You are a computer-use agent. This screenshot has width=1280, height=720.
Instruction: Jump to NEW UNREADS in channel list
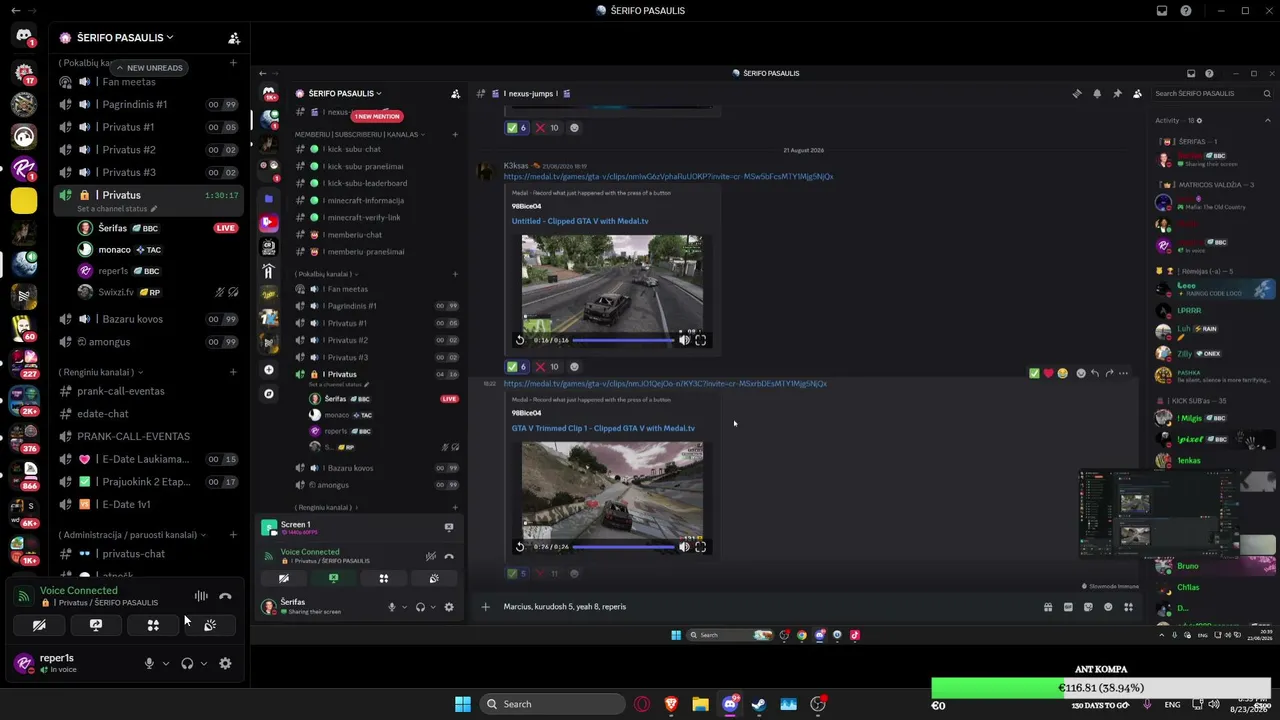[x=149, y=68]
